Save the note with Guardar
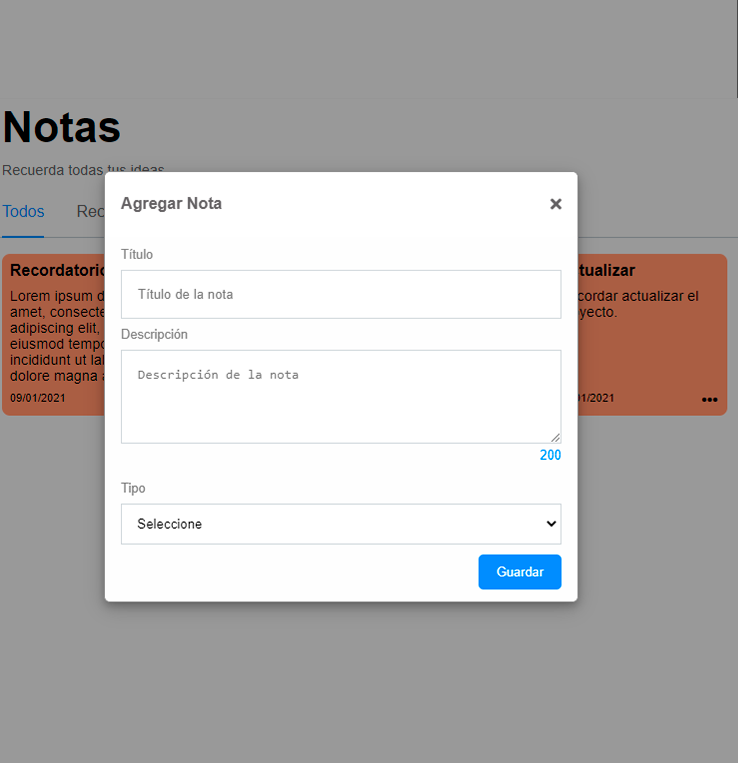 (520, 572)
